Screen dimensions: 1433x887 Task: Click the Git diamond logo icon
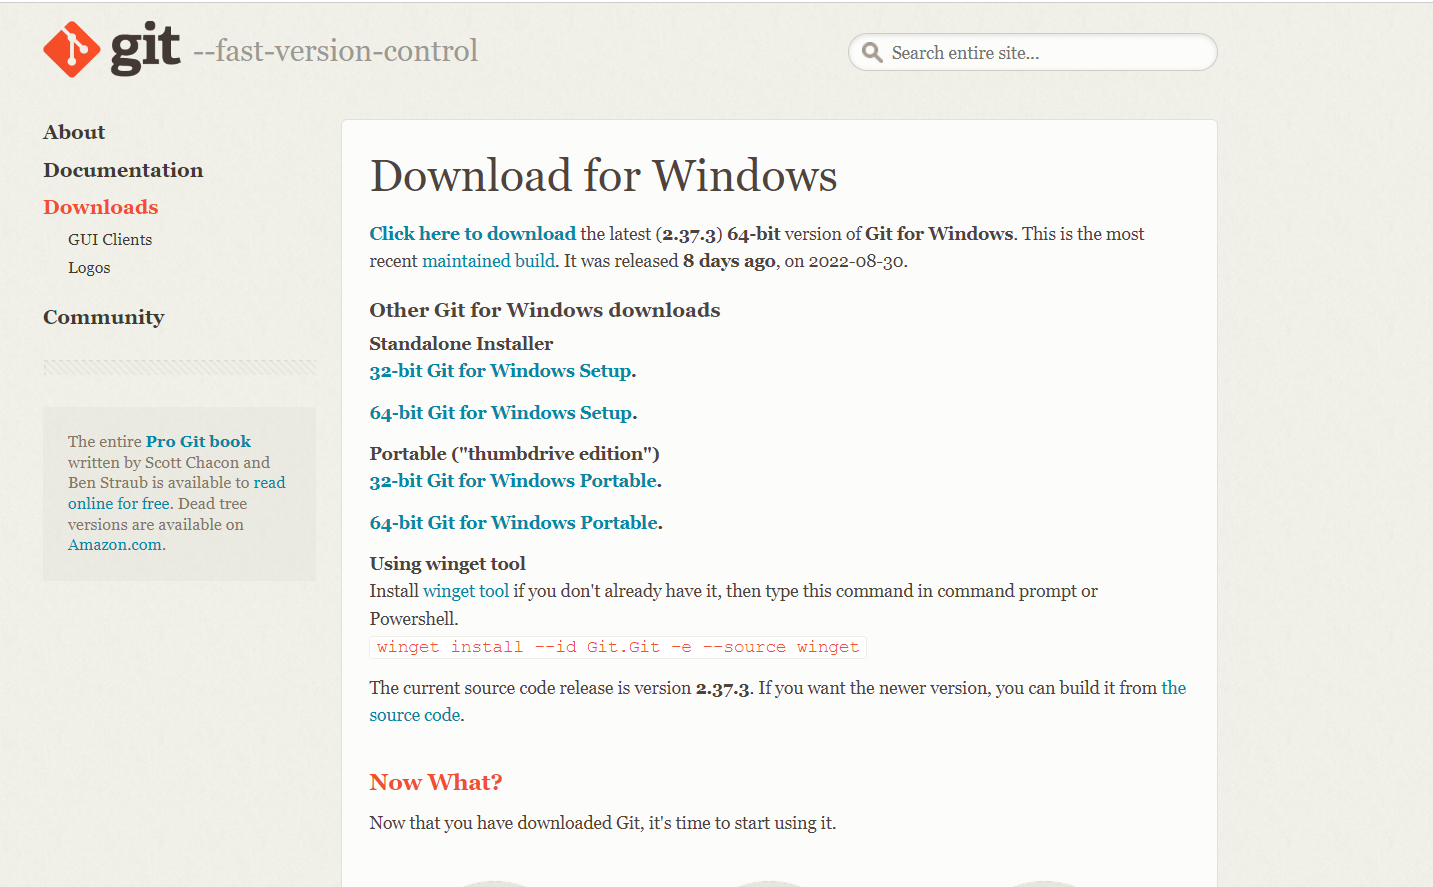point(72,49)
